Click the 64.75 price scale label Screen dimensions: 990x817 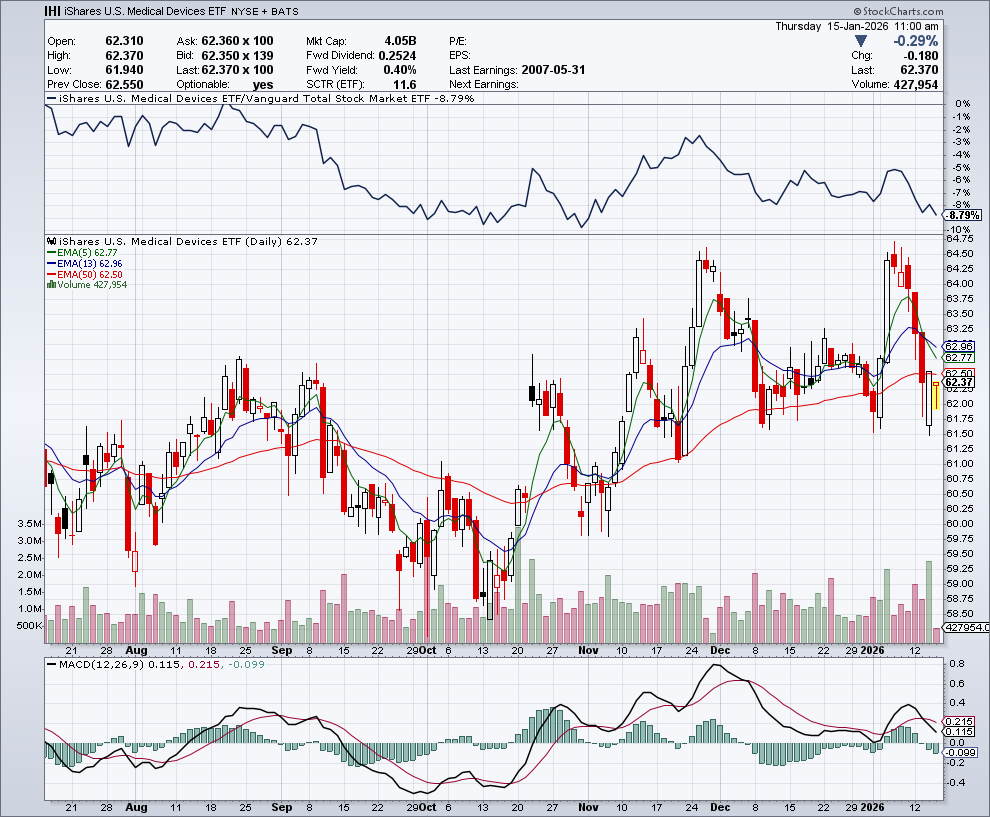tap(959, 239)
